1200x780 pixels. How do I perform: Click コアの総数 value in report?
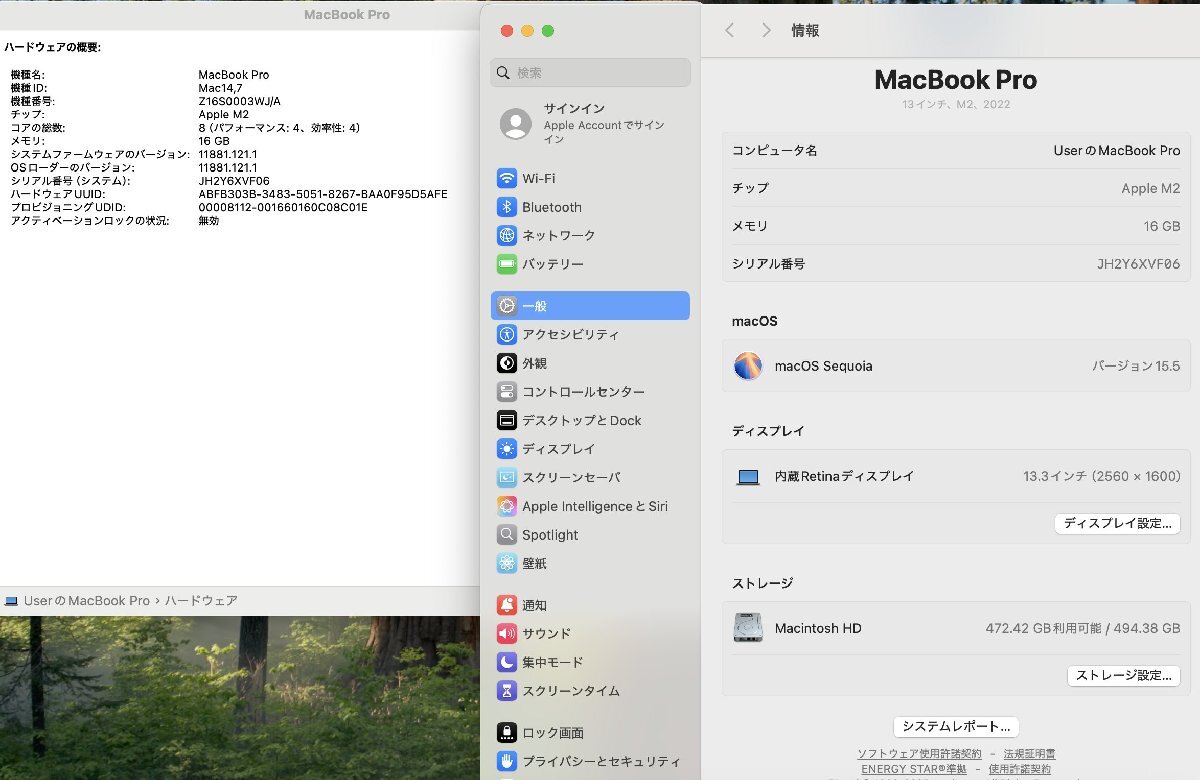click(x=279, y=128)
